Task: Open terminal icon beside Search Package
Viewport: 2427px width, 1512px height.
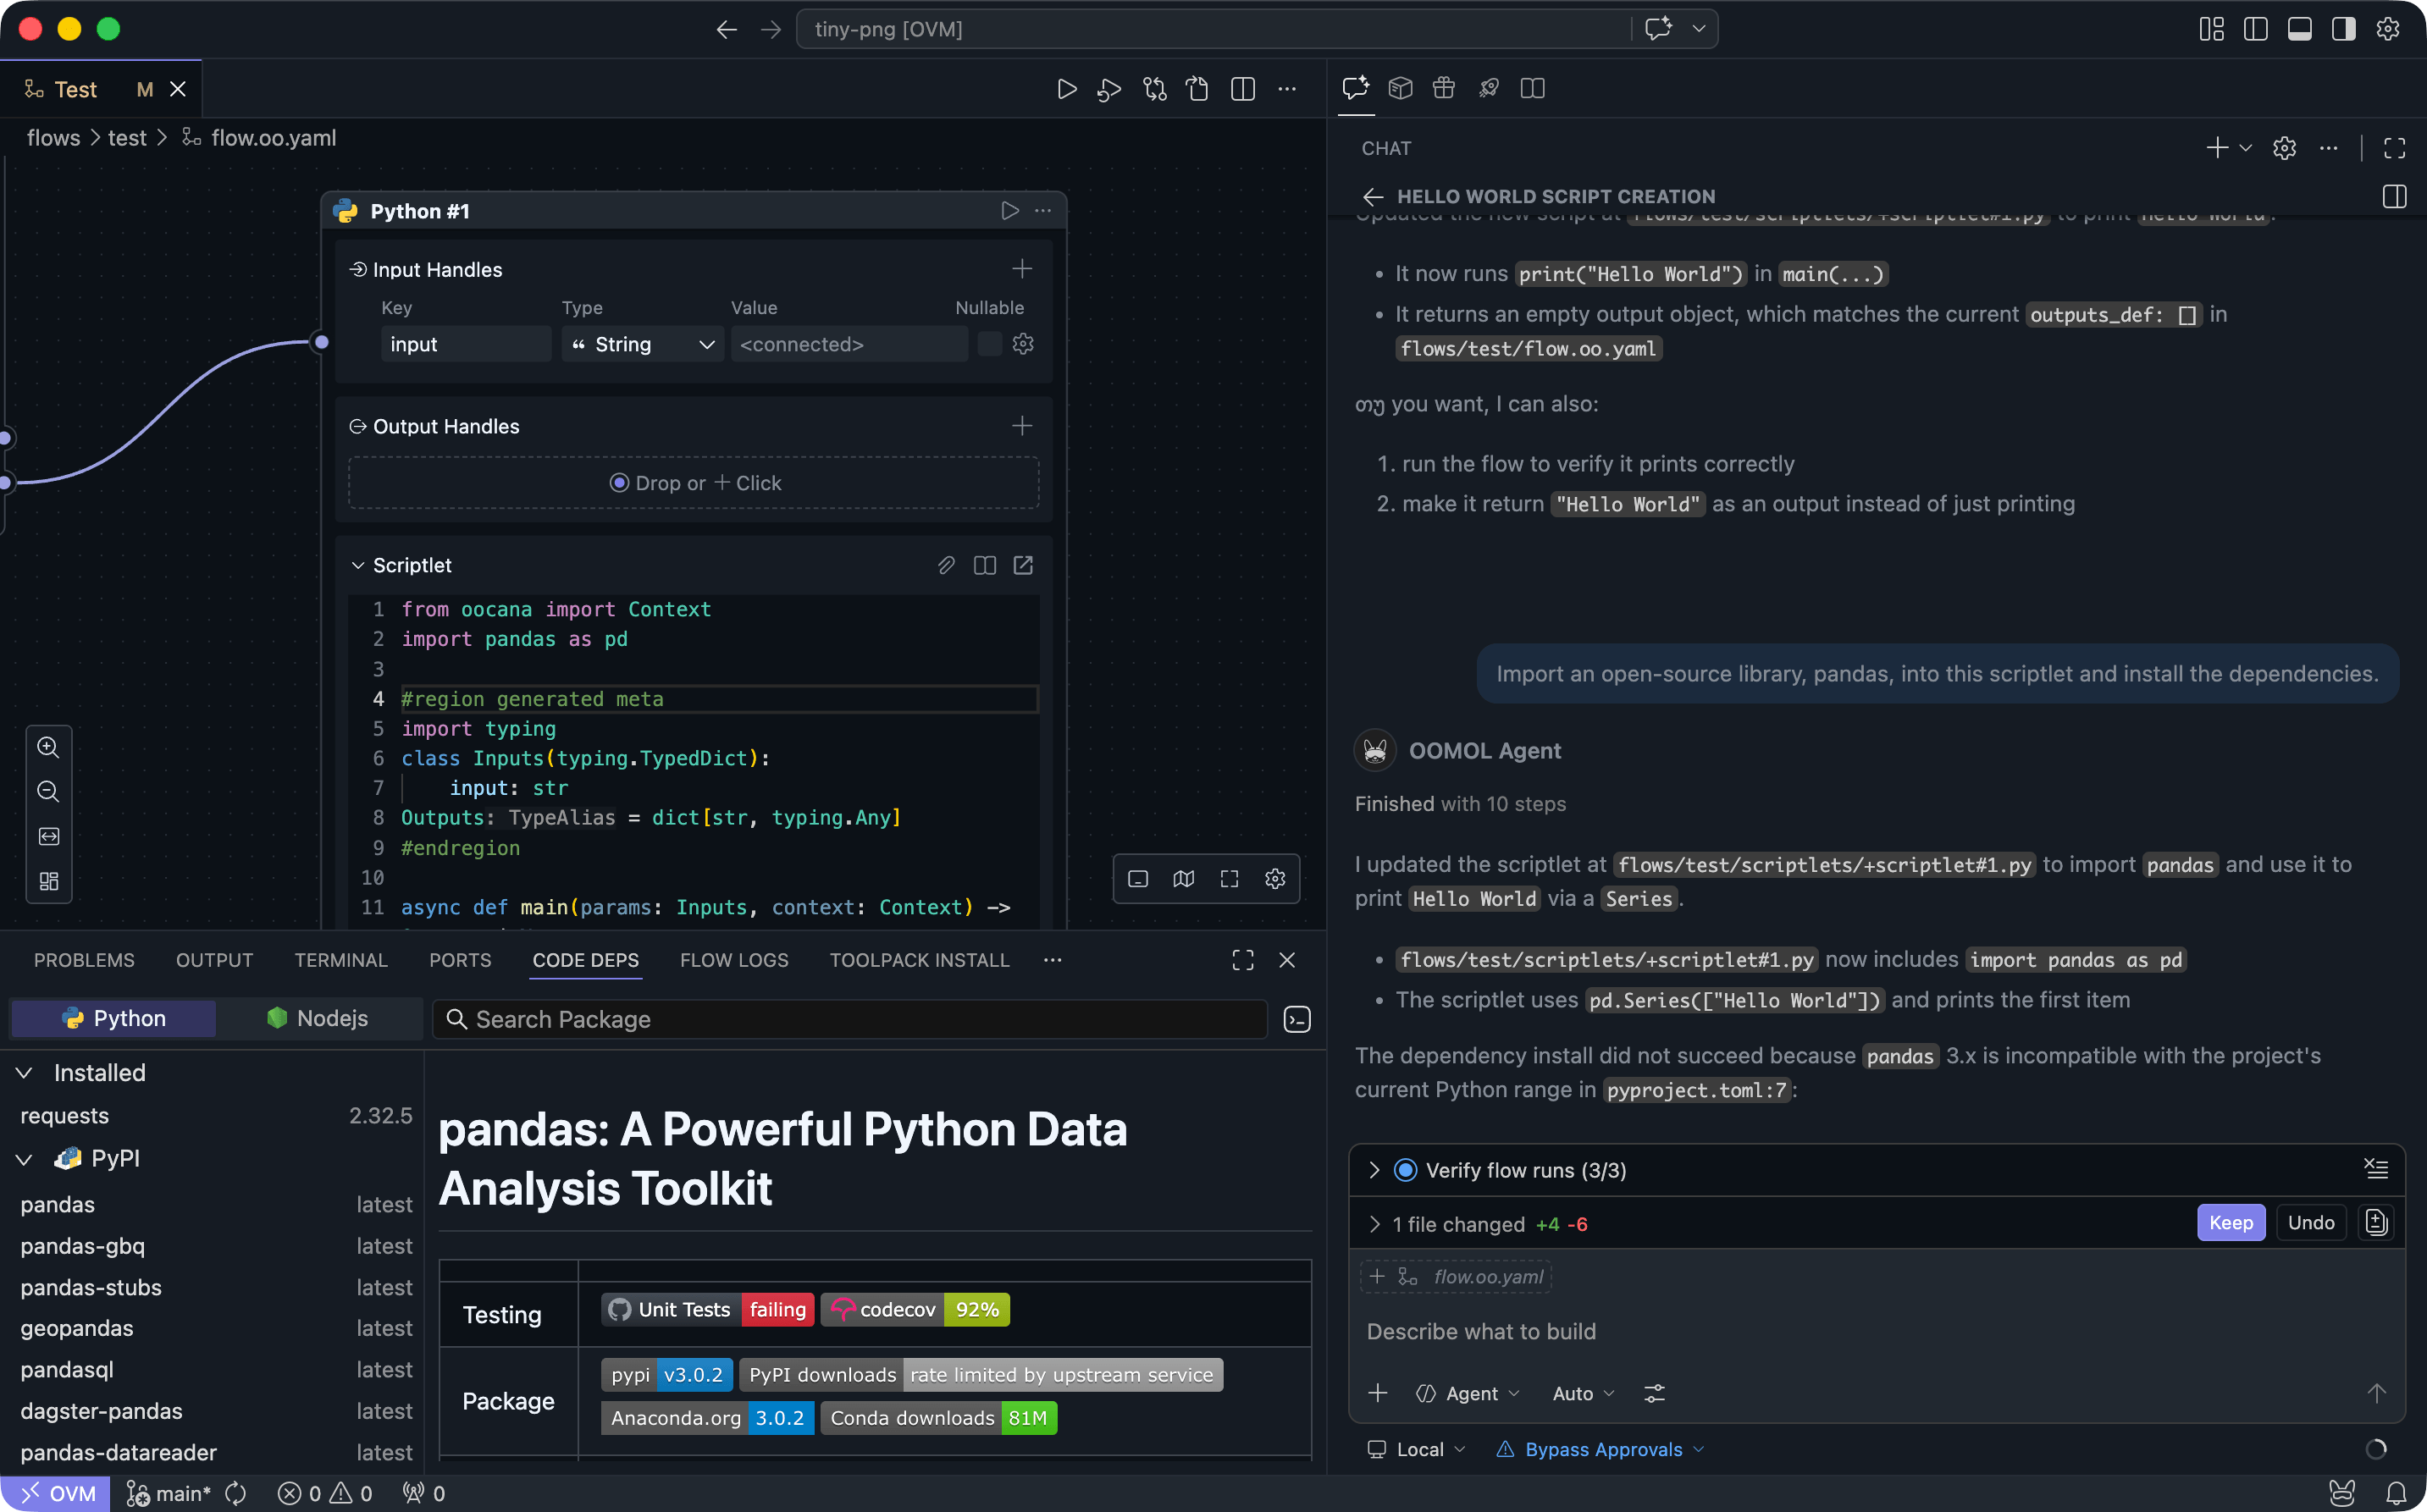Action: pyautogui.click(x=1297, y=1019)
